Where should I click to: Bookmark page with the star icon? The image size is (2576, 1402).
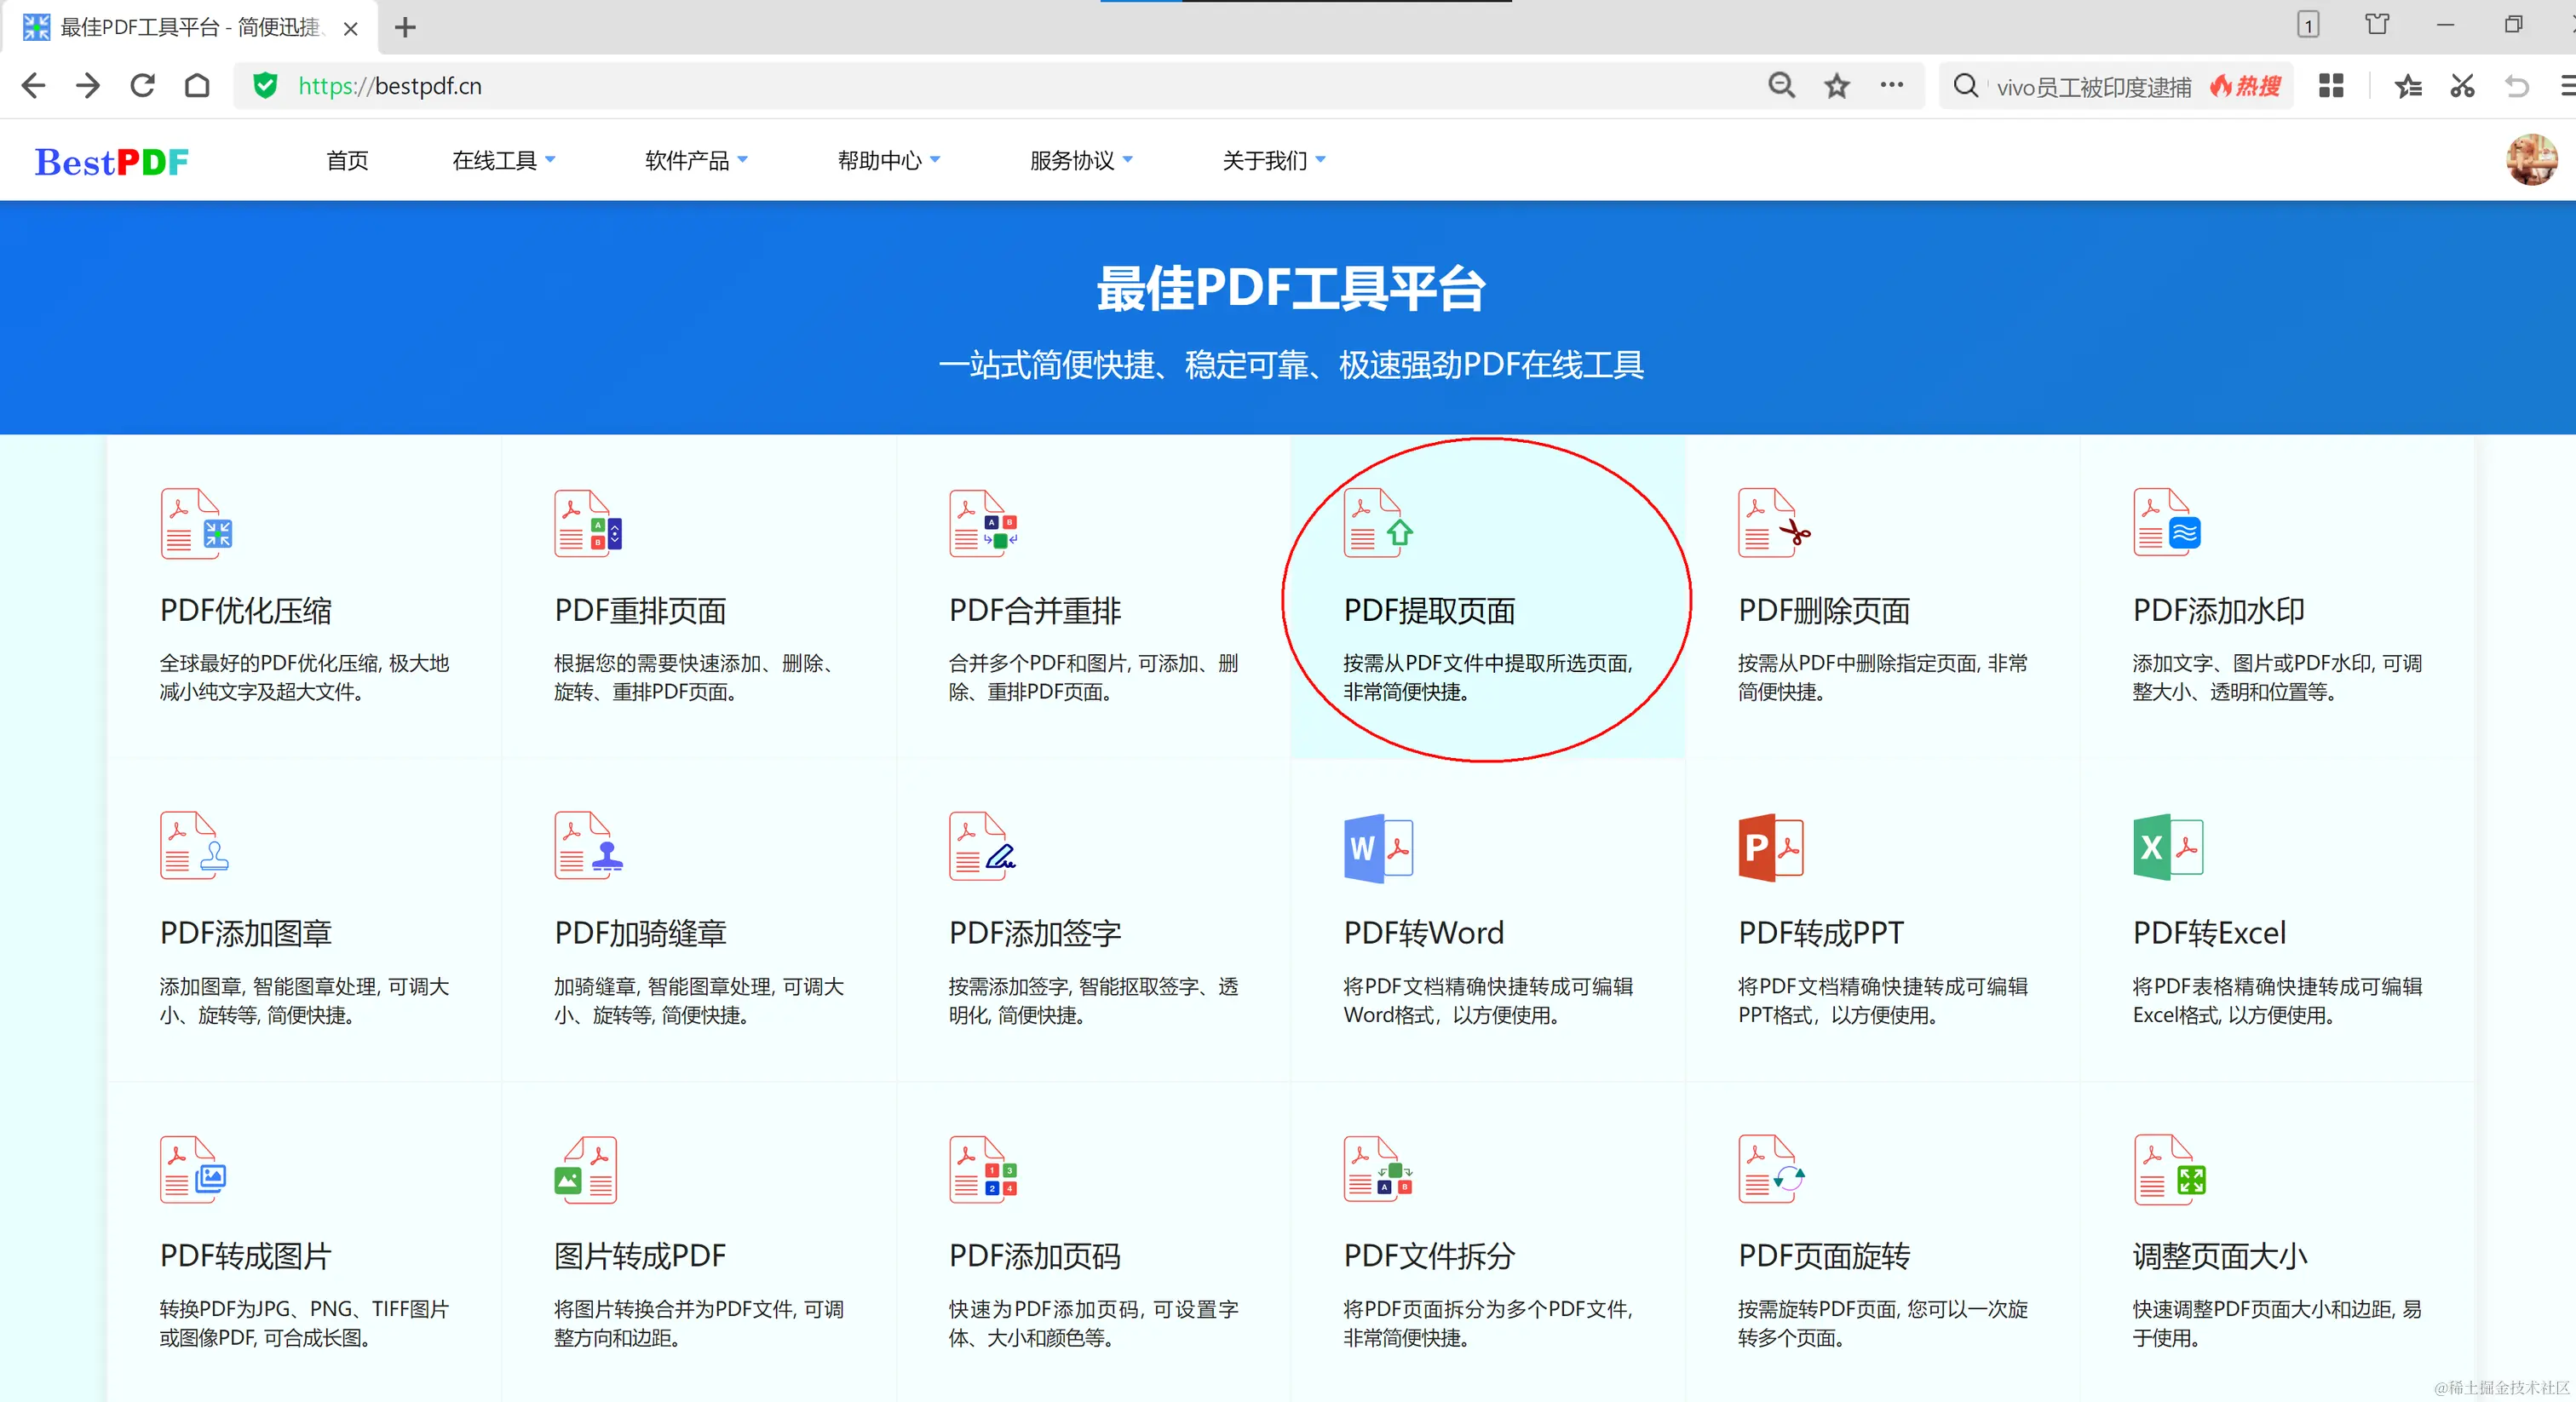click(1836, 86)
